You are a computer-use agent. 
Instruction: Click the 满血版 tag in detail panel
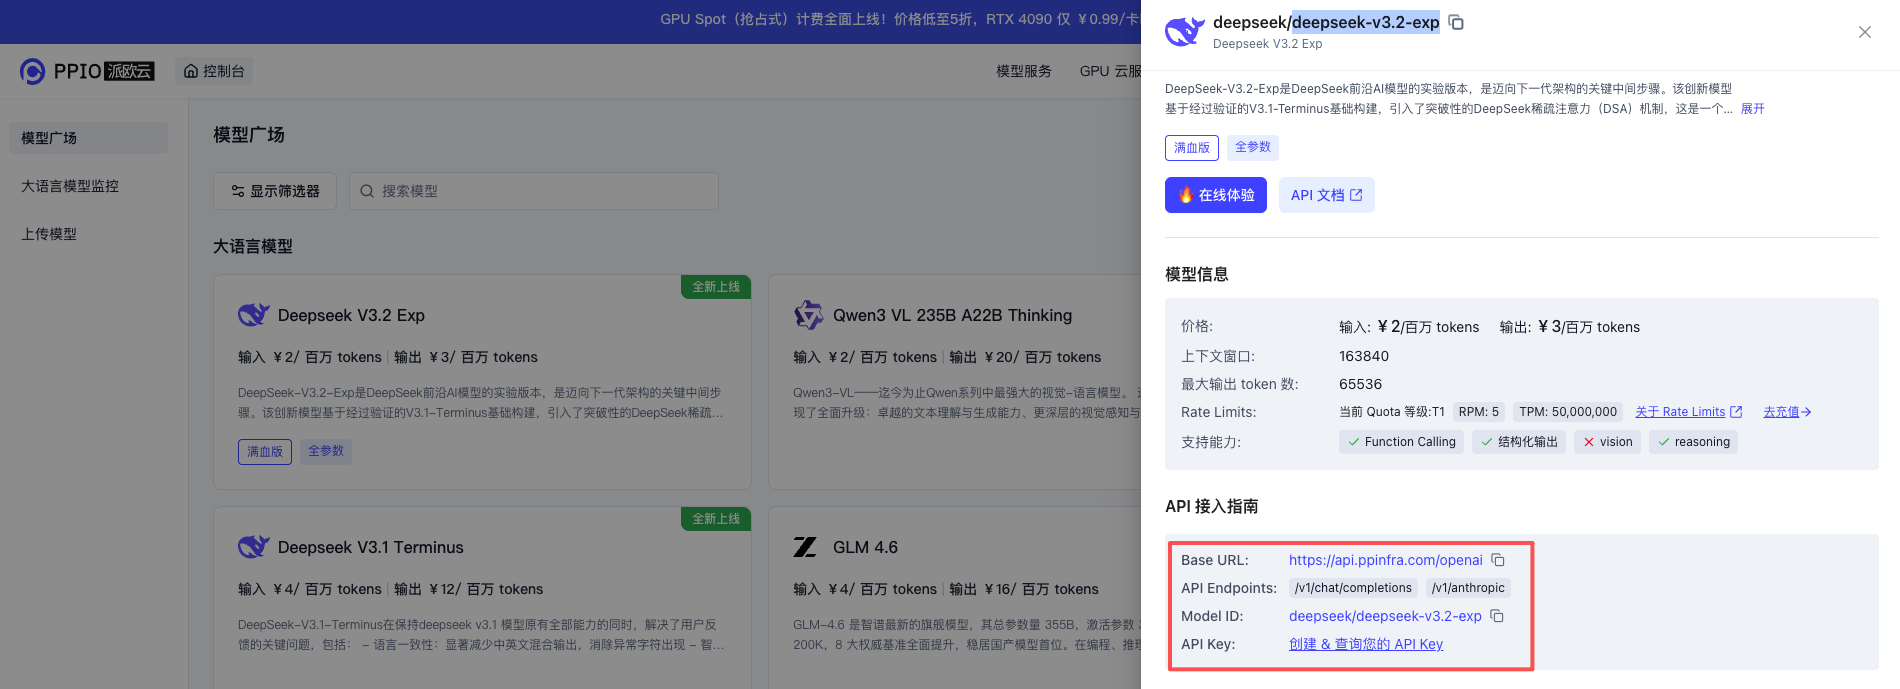tap(1192, 148)
